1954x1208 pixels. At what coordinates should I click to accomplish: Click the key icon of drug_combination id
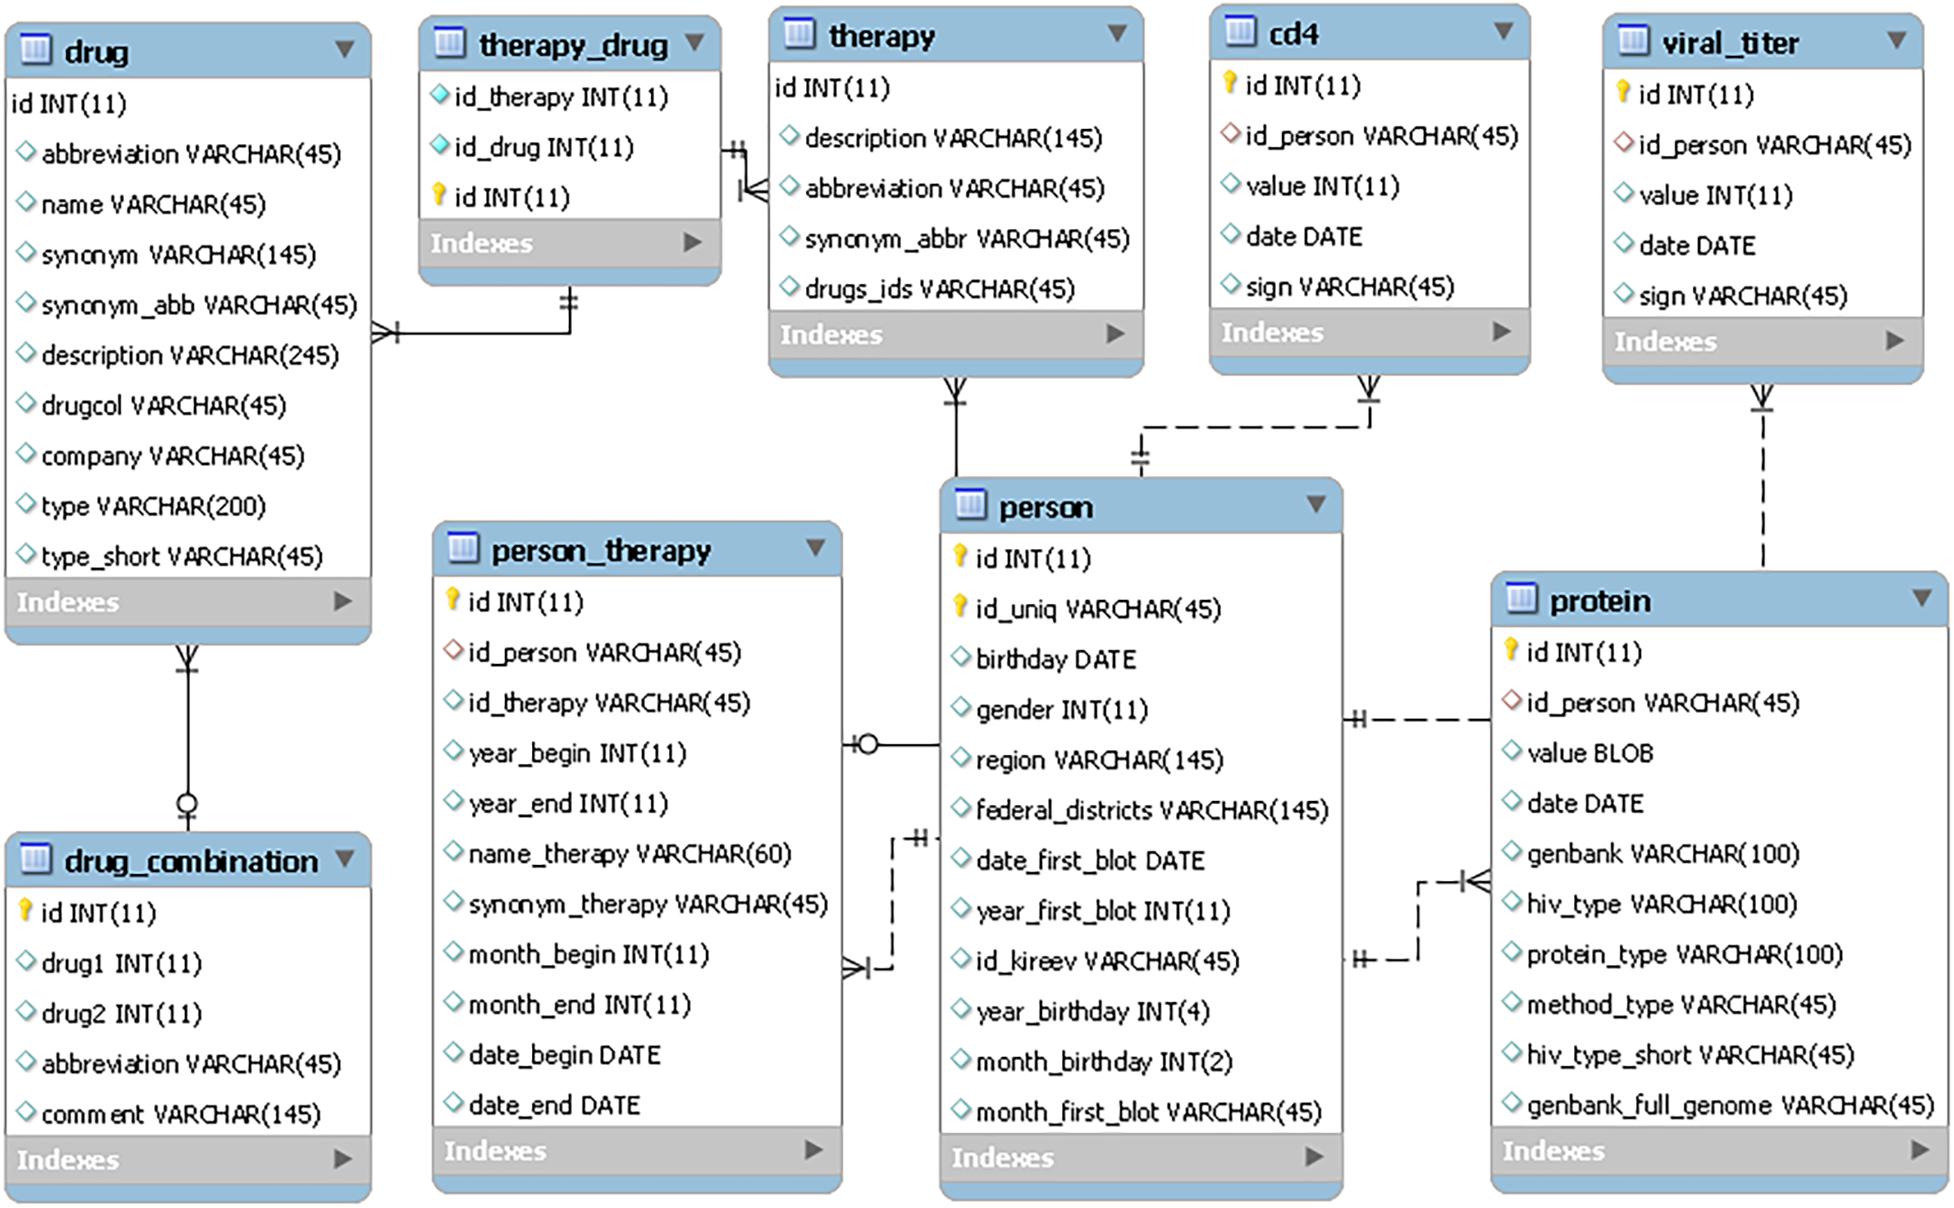click(26, 910)
